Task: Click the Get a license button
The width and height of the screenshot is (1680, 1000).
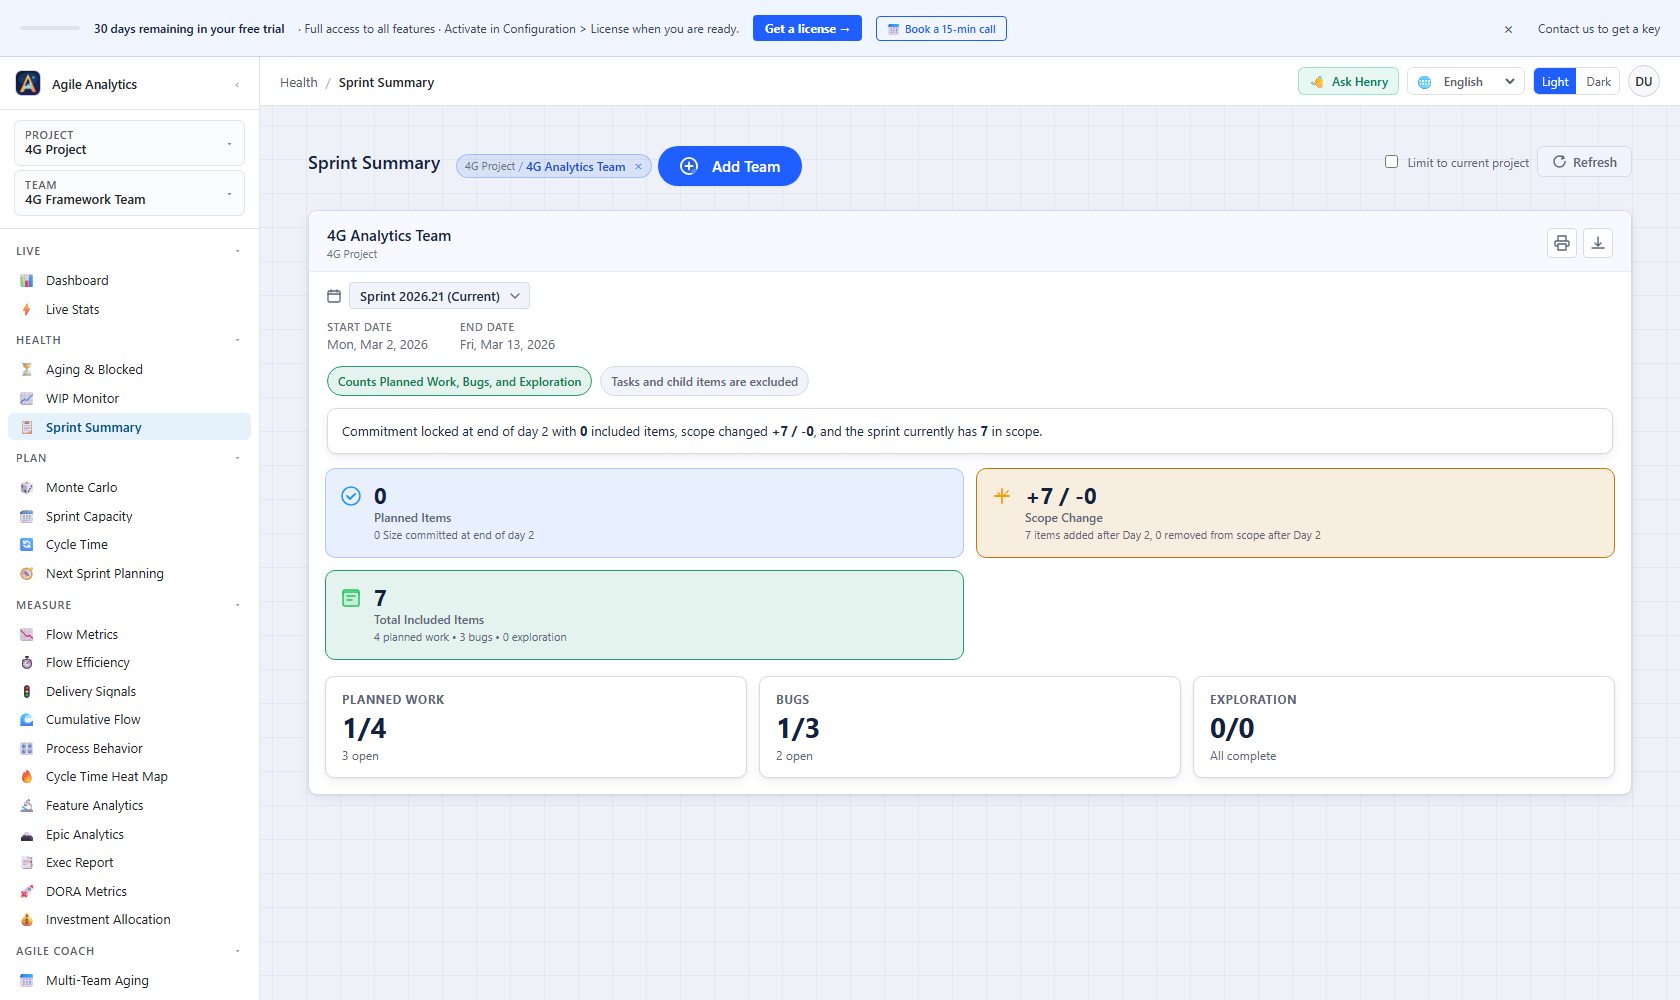Action: click(807, 29)
